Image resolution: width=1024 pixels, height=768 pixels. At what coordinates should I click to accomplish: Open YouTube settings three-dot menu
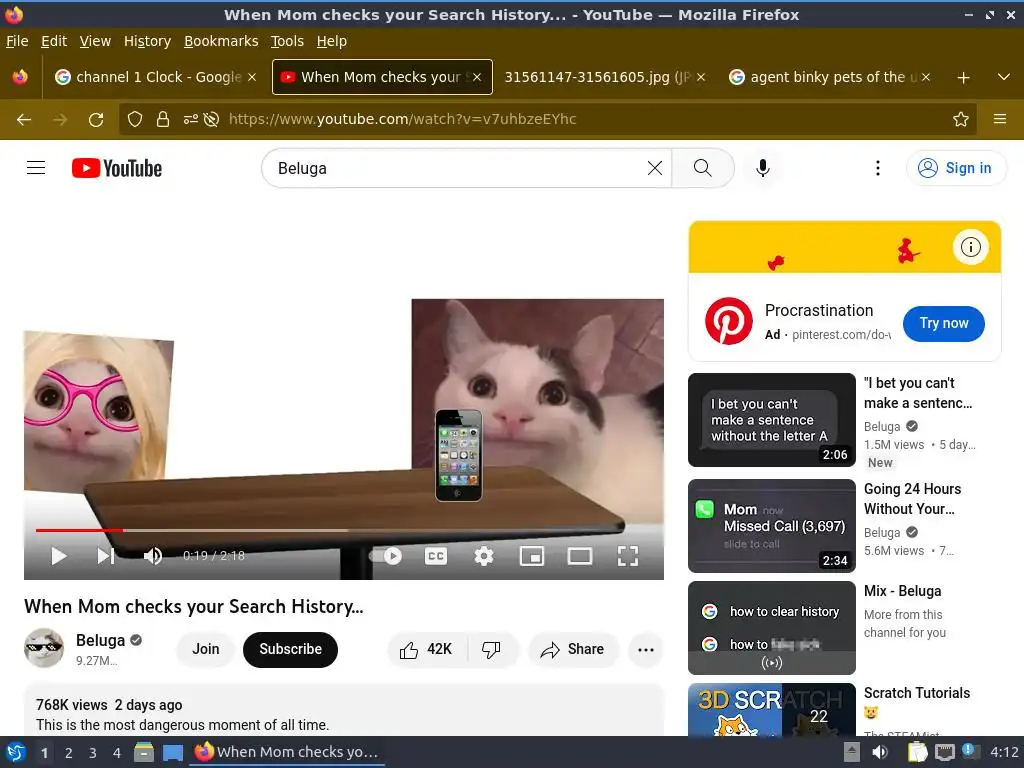tap(878, 168)
